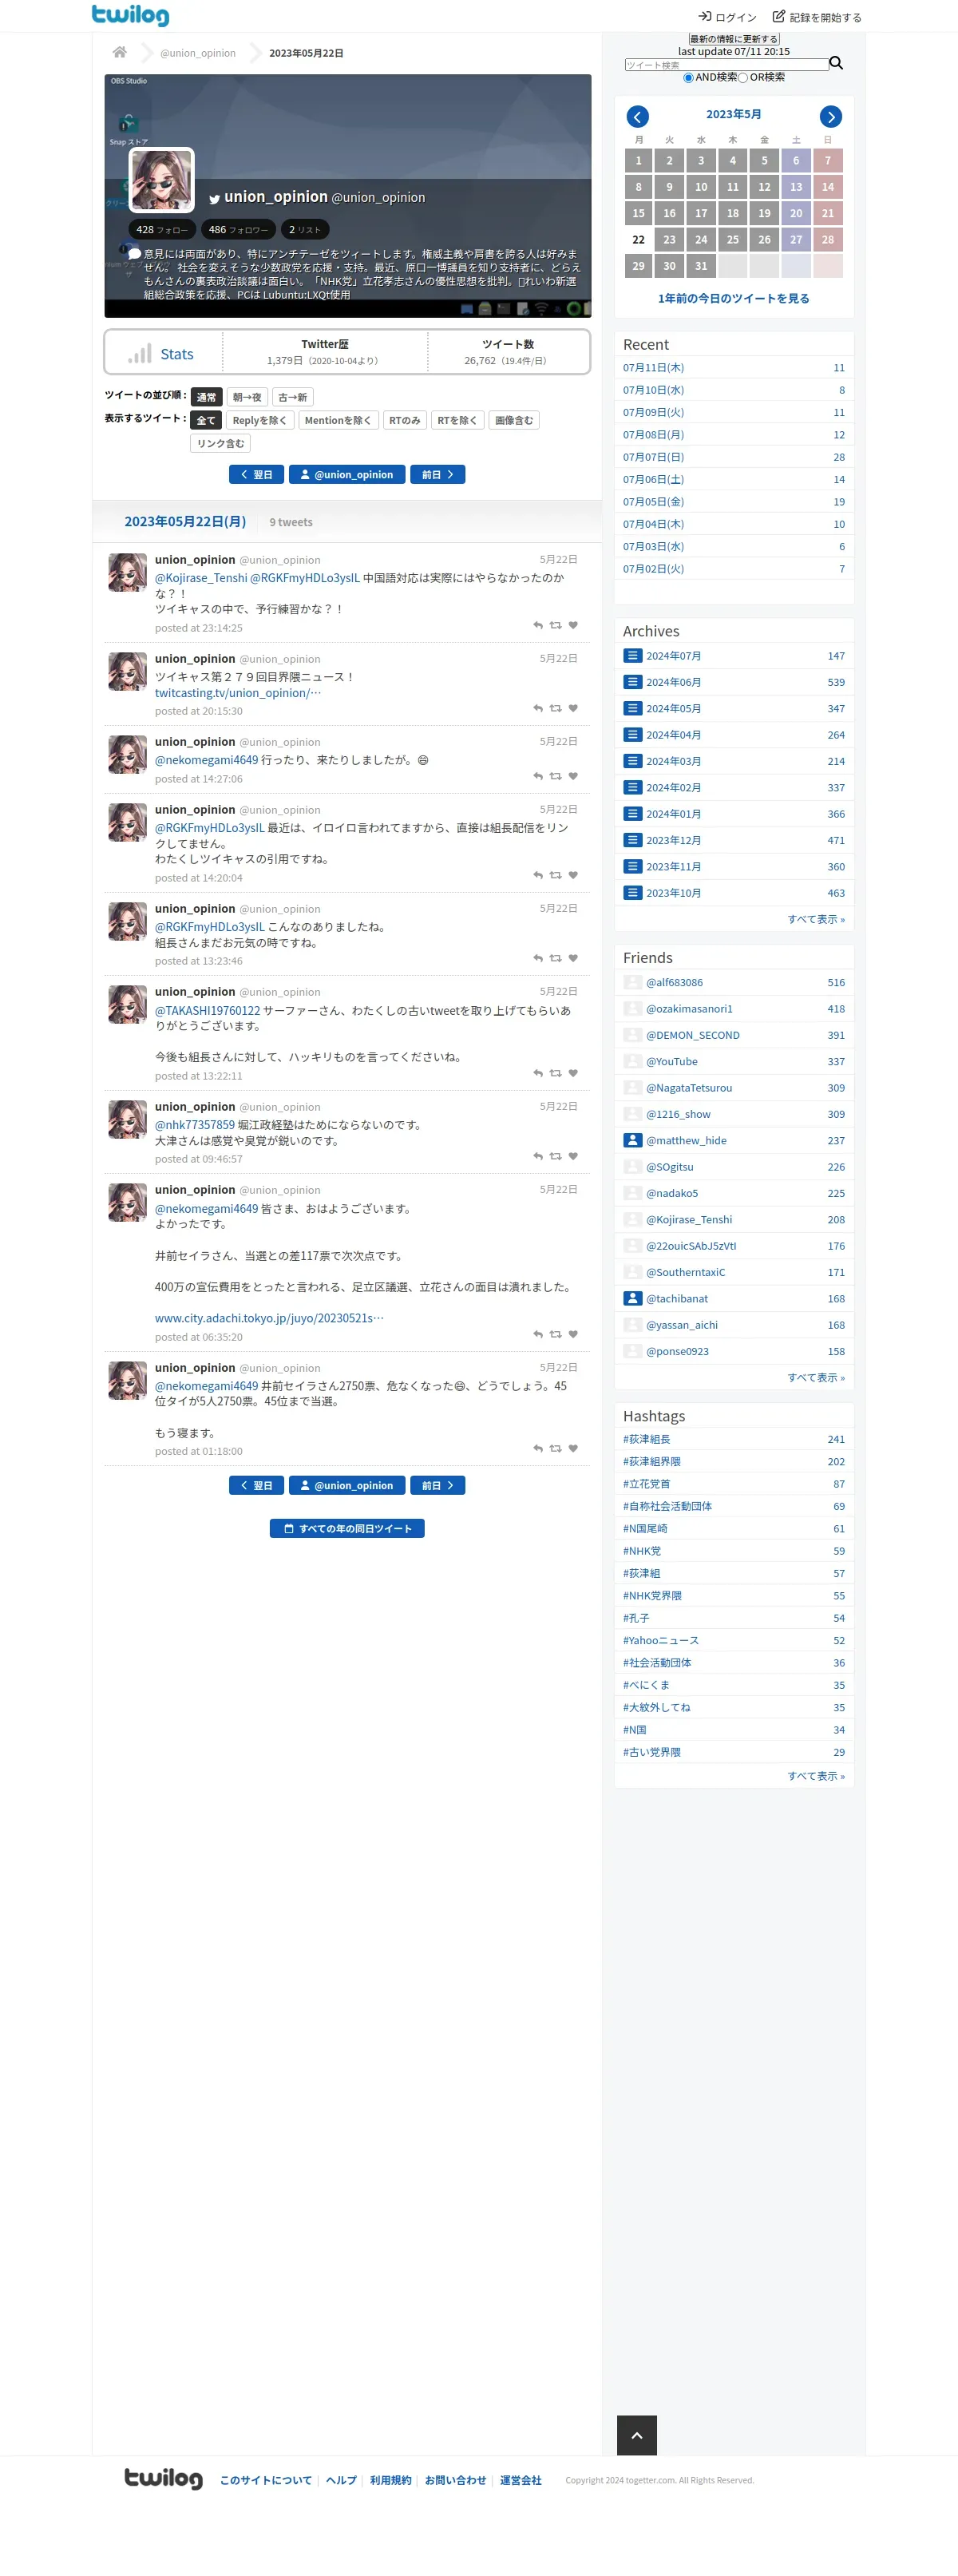Filter tweets with 画像含む
Image resolution: width=958 pixels, height=2576 pixels.
pyautogui.click(x=514, y=420)
